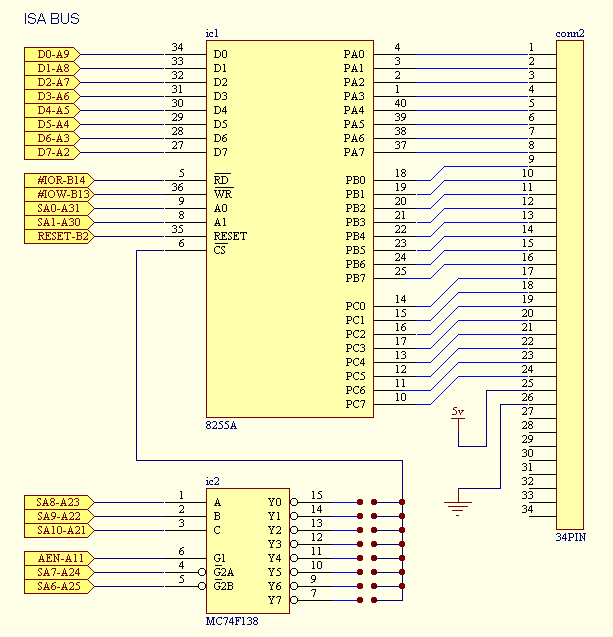Image resolution: width=613 pixels, height=637 pixels.
Task: Select the RESET pin label inside ic1
Action: (x=230, y=236)
